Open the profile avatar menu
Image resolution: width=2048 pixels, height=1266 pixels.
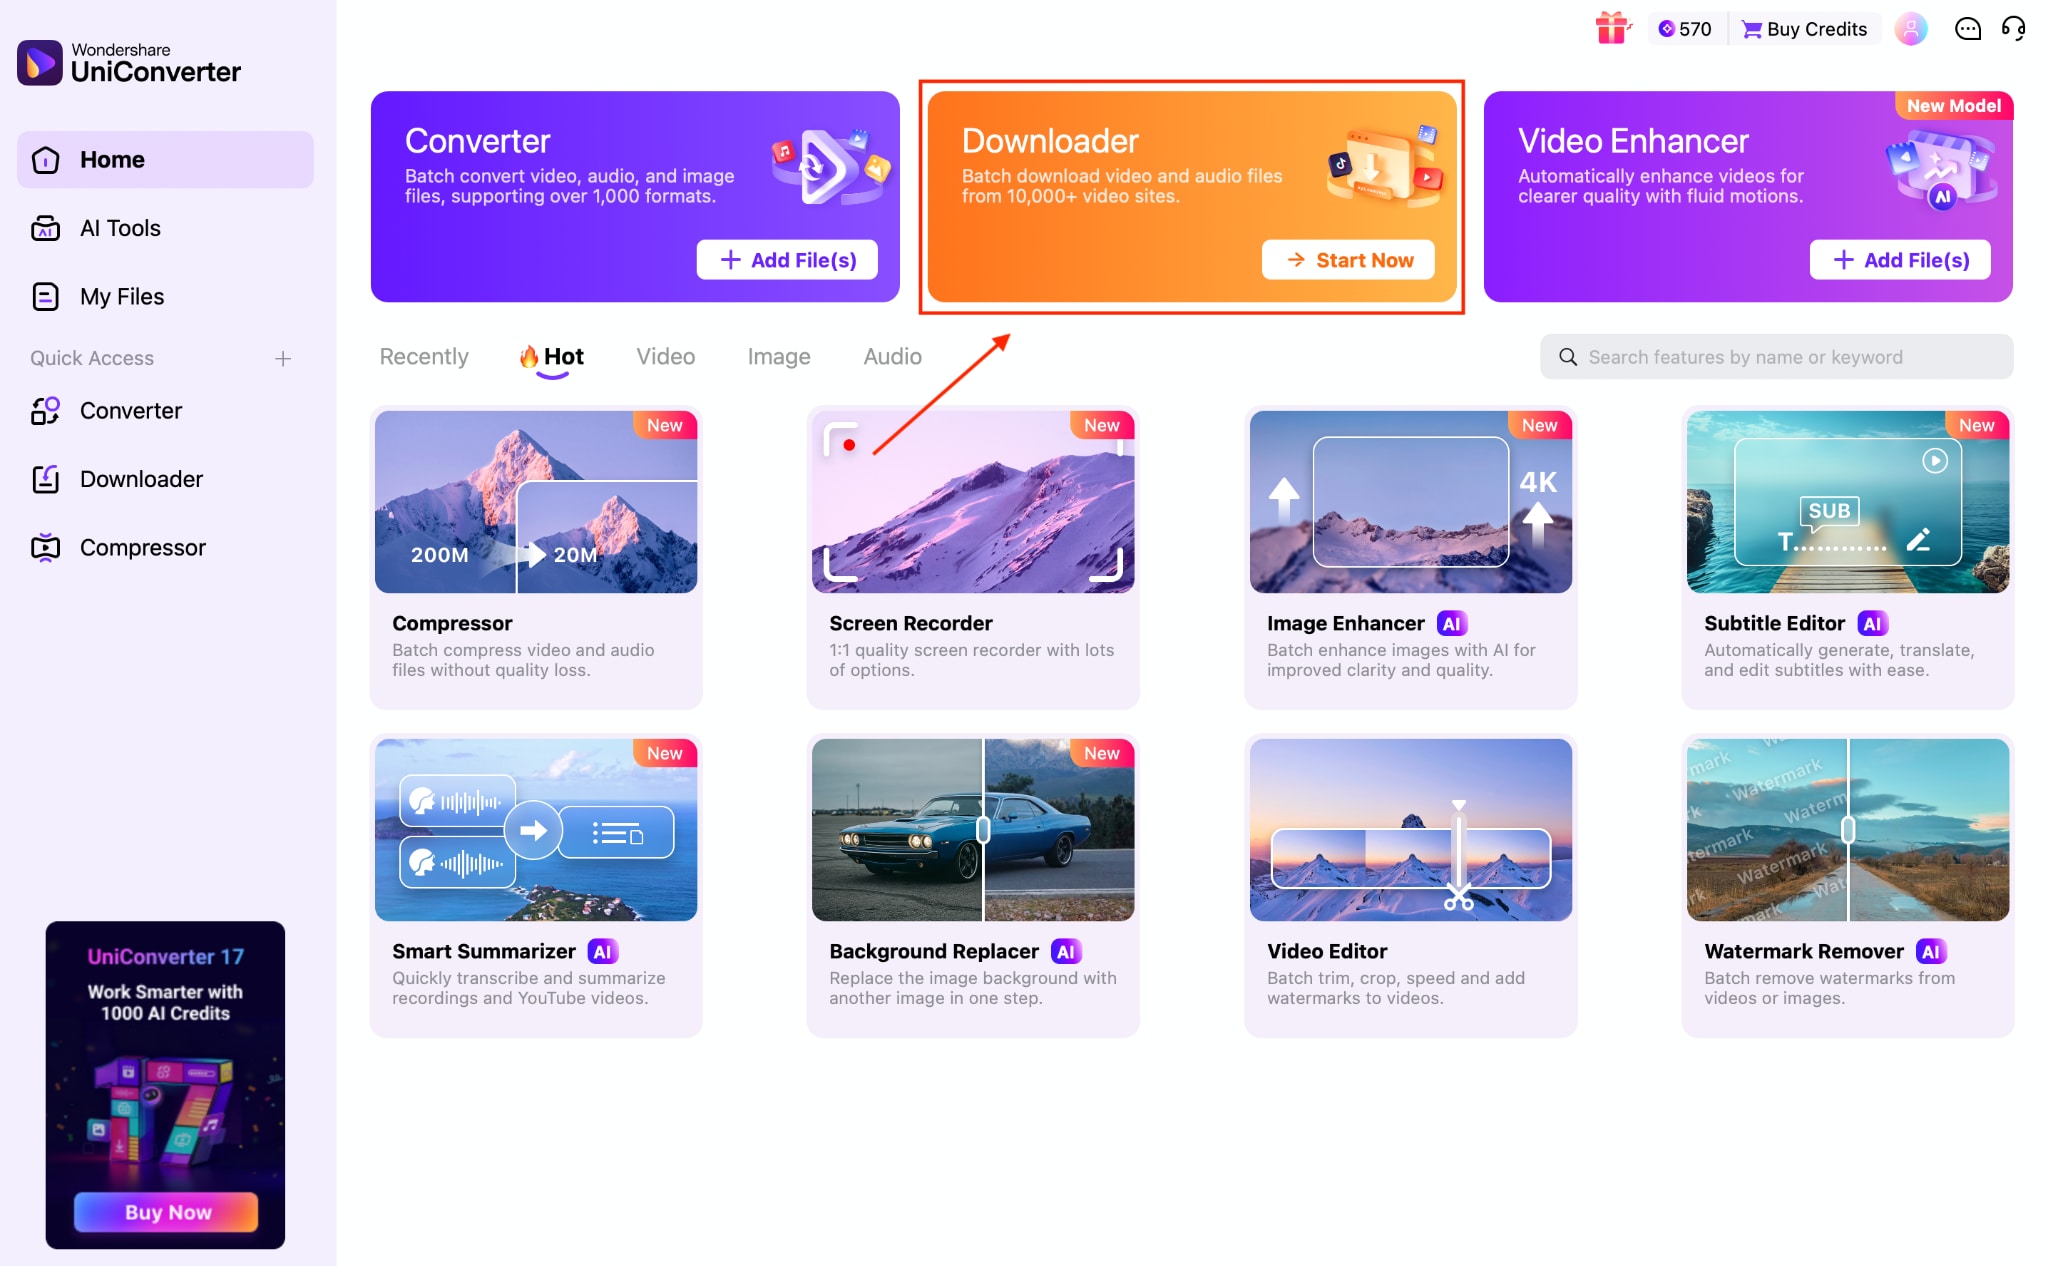1912,29
